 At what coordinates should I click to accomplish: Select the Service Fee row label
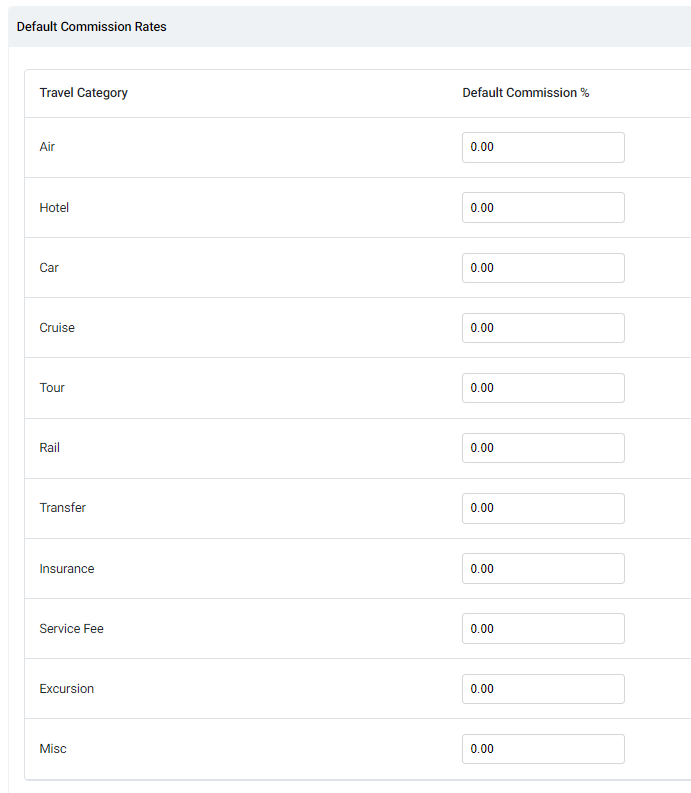[71, 629]
